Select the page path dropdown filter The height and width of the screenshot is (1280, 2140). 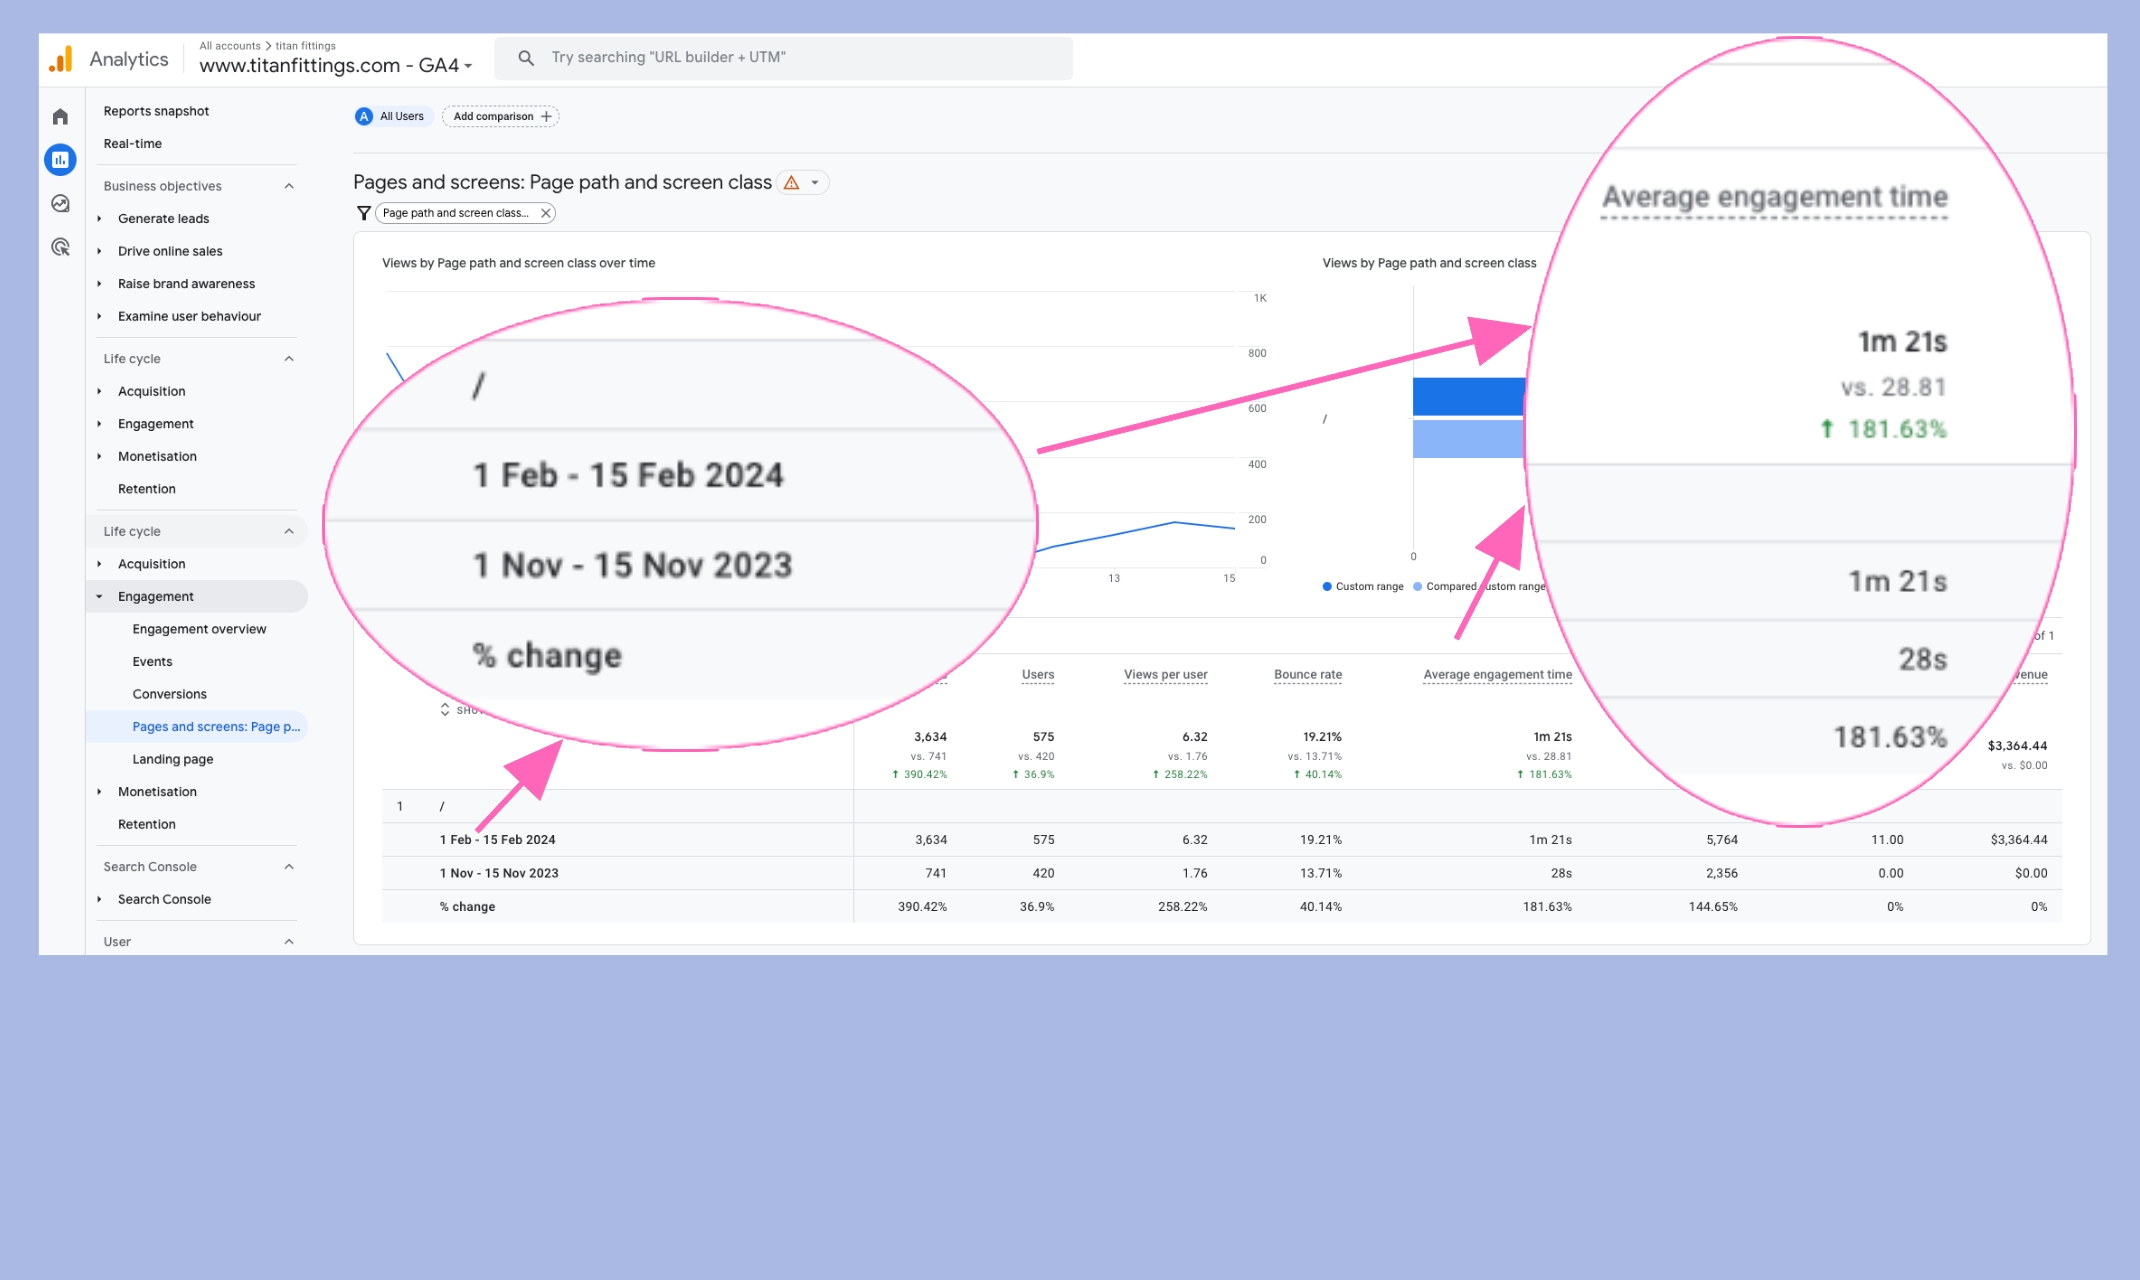pos(457,213)
